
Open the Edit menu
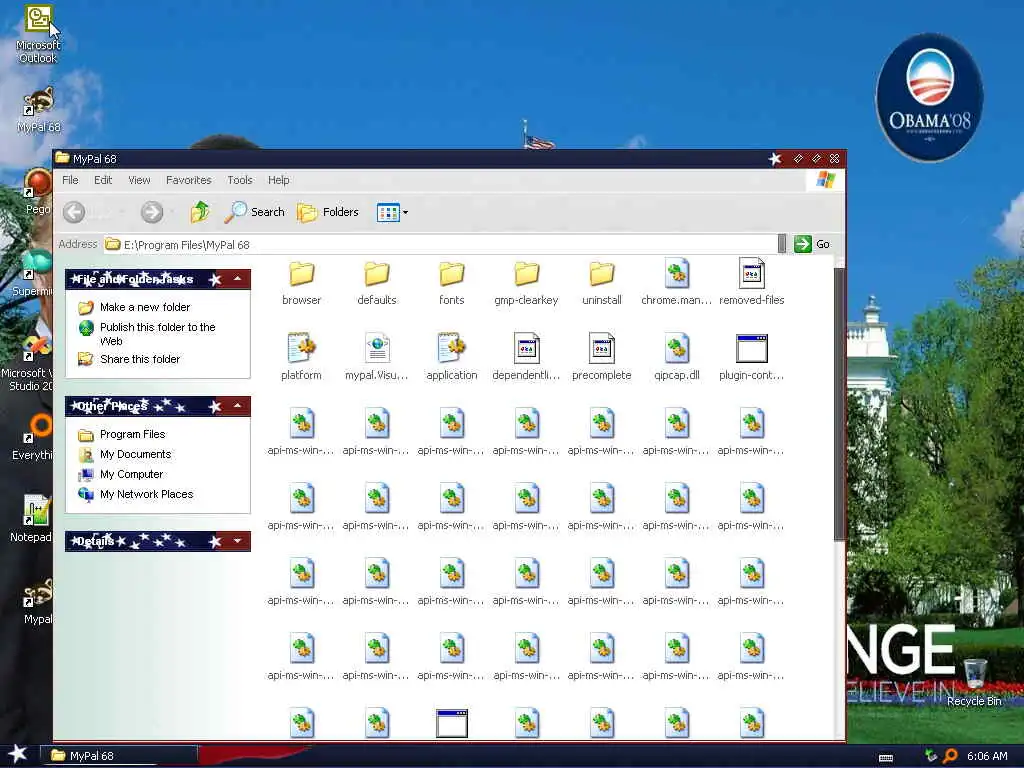click(103, 180)
